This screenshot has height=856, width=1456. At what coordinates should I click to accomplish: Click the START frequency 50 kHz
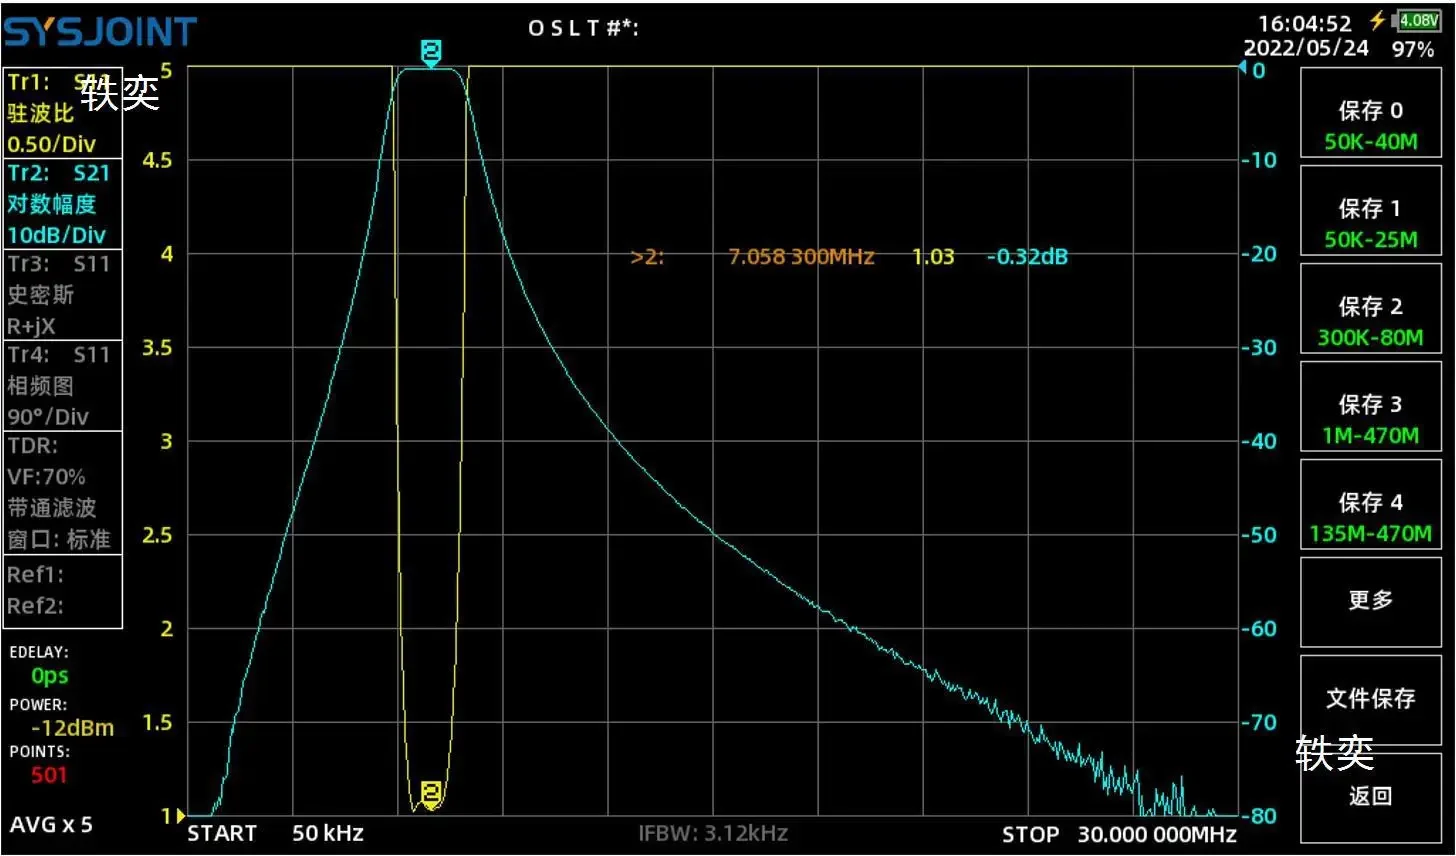click(x=275, y=834)
